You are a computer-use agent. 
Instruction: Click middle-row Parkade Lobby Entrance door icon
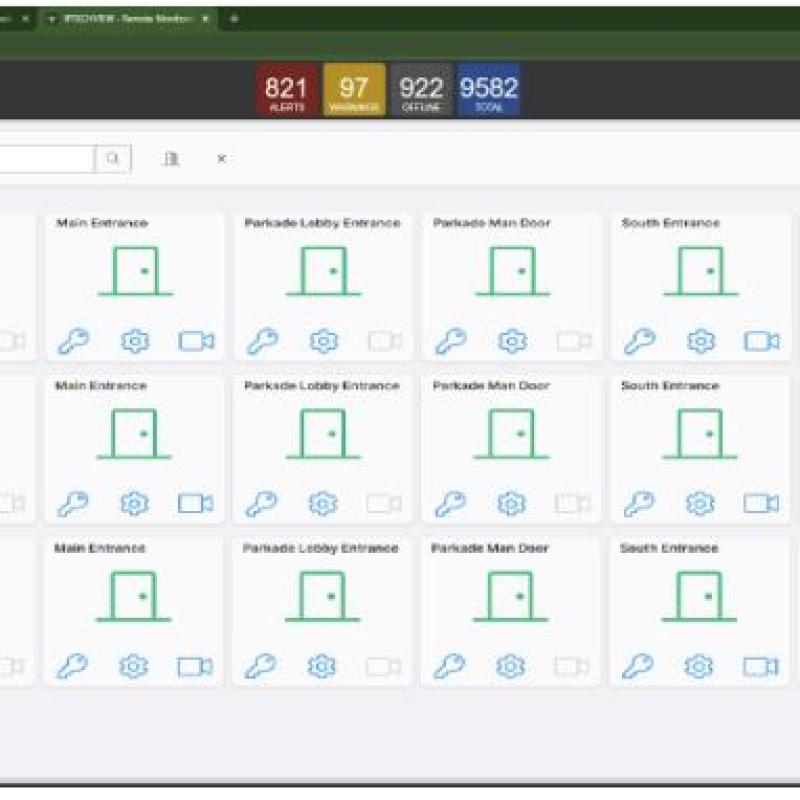click(x=322, y=434)
